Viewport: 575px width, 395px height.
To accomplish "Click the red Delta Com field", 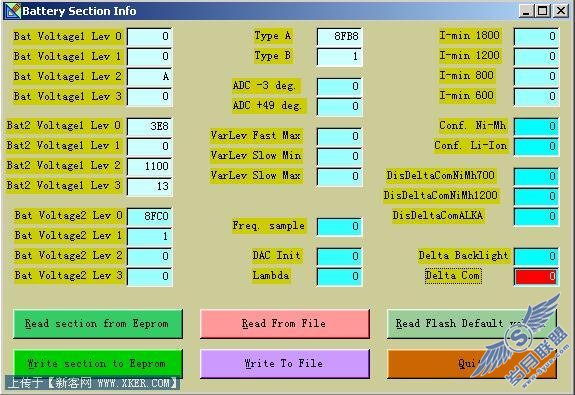I will tap(536, 277).
